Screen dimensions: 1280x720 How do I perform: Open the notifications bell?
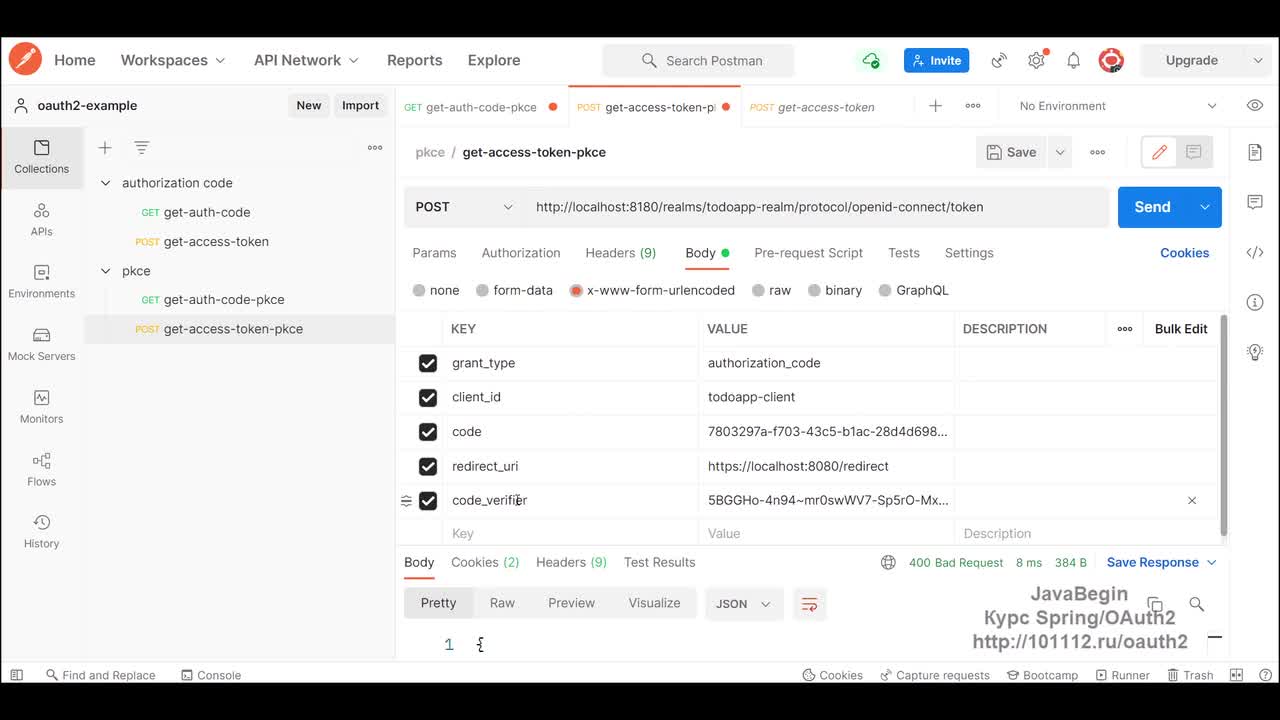[x=1073, y=60]
